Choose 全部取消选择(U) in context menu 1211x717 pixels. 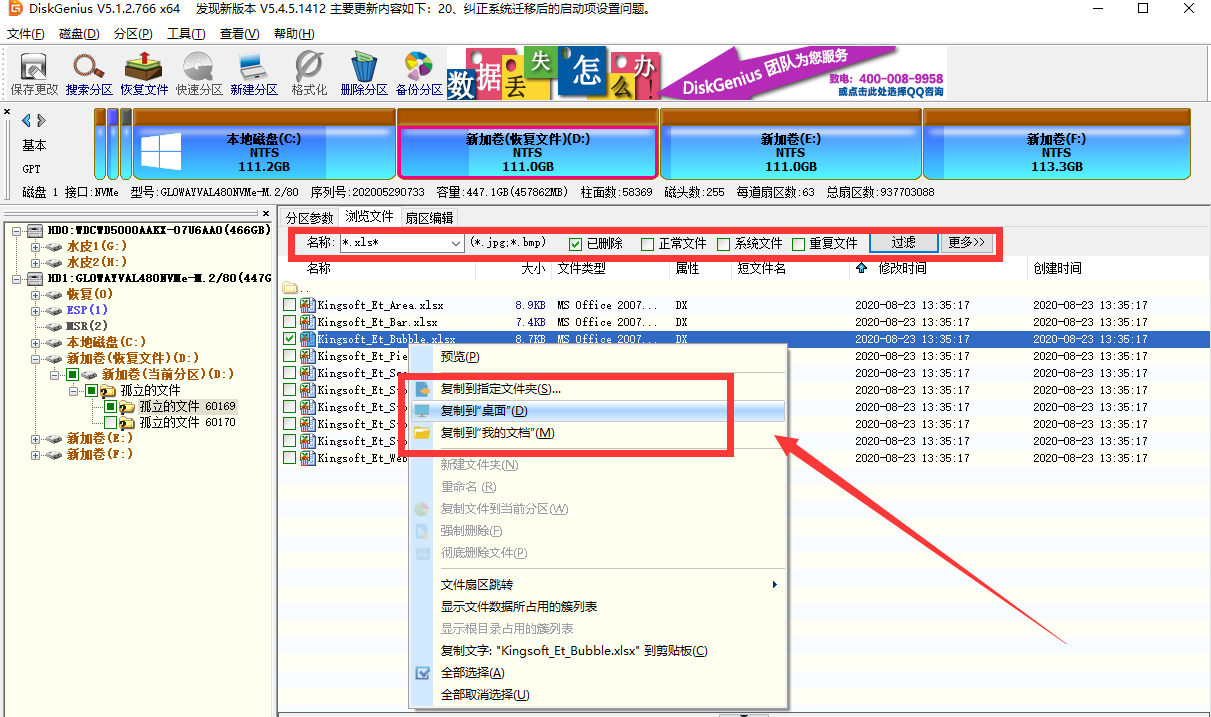(598, 695)
